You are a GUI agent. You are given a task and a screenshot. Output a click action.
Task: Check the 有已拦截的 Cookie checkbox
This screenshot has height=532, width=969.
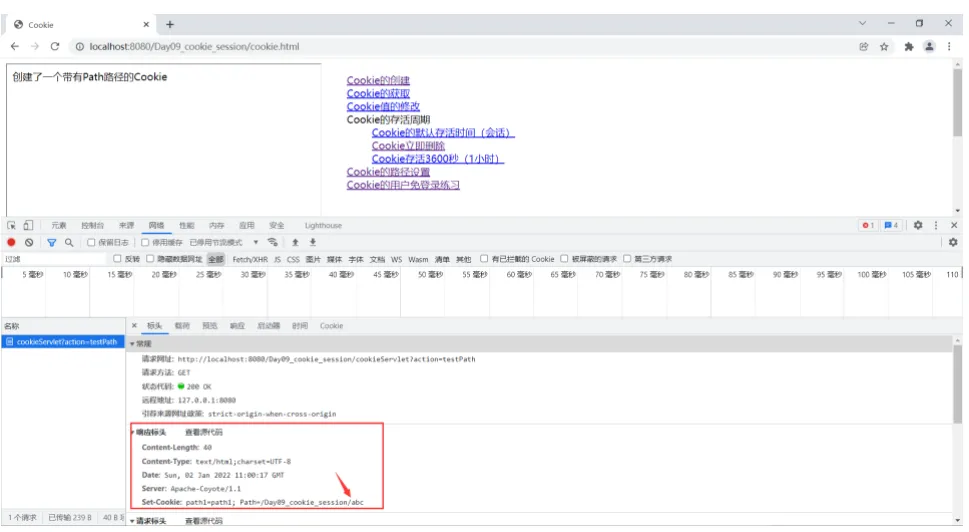[x=484, y=259]
